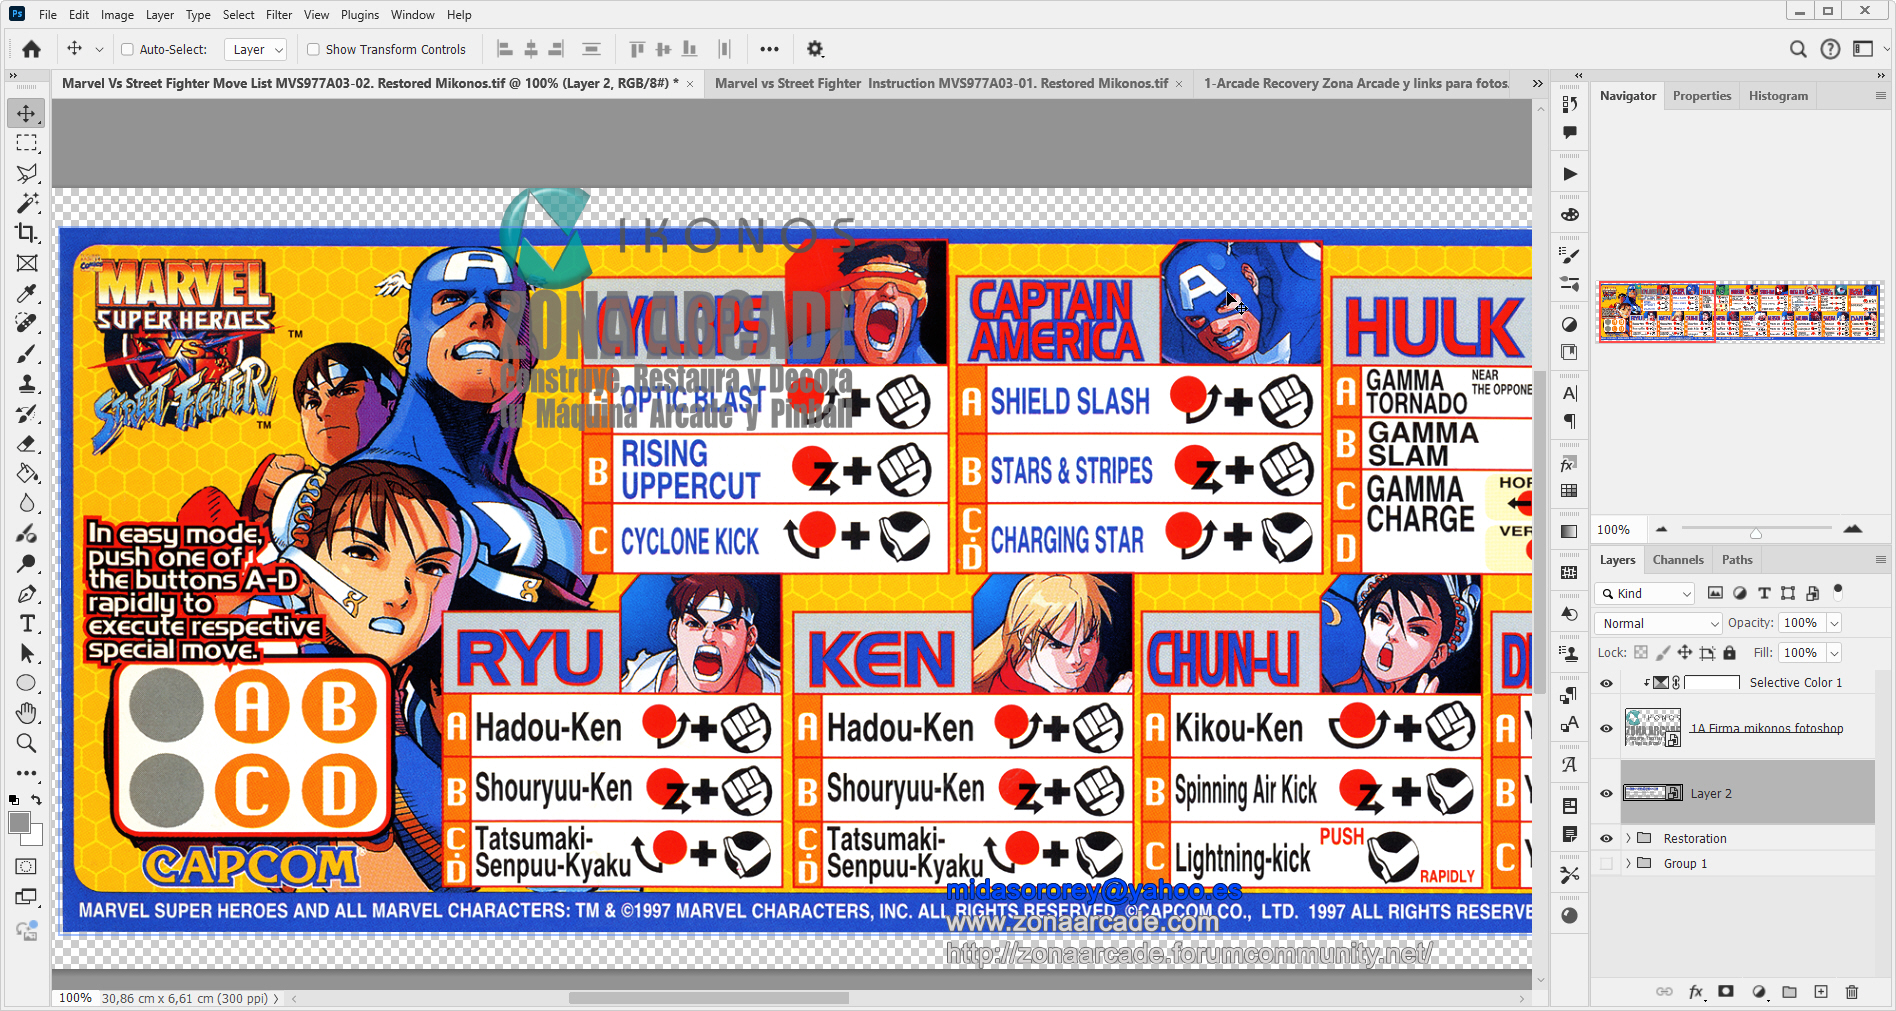Click the Add layer mask icon
The height and width of the screenshot is (1011, 1896).
click(1726, 992)
